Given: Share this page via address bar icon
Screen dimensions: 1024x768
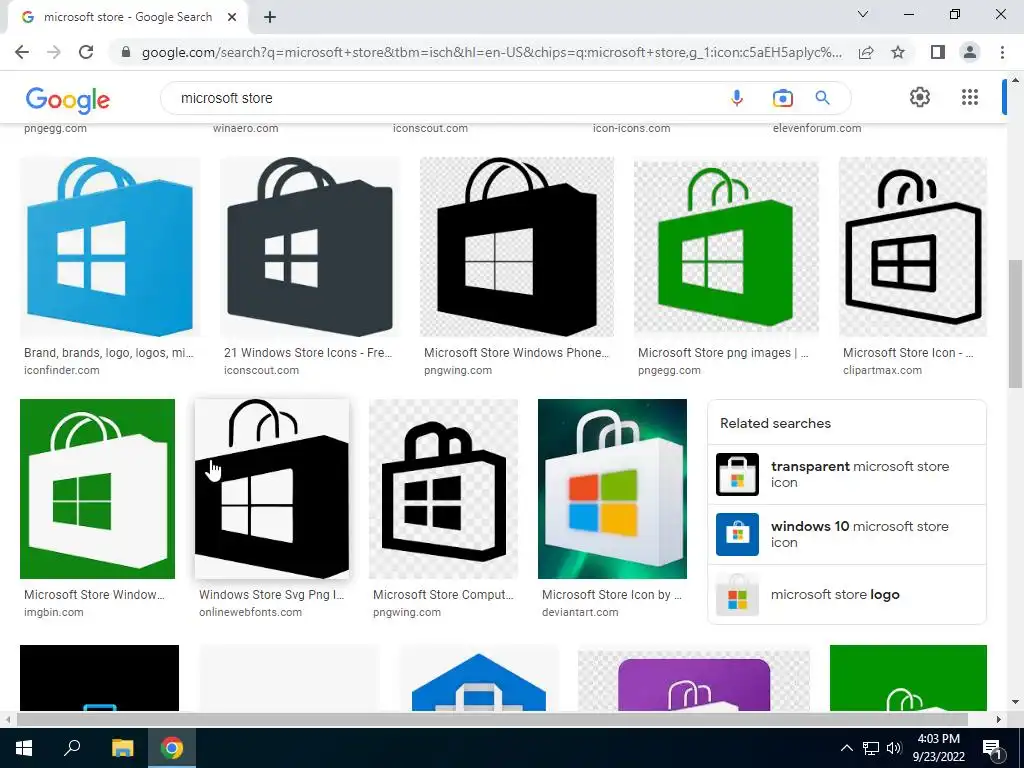Looking at the screenshot, I should tap(866, 52).
